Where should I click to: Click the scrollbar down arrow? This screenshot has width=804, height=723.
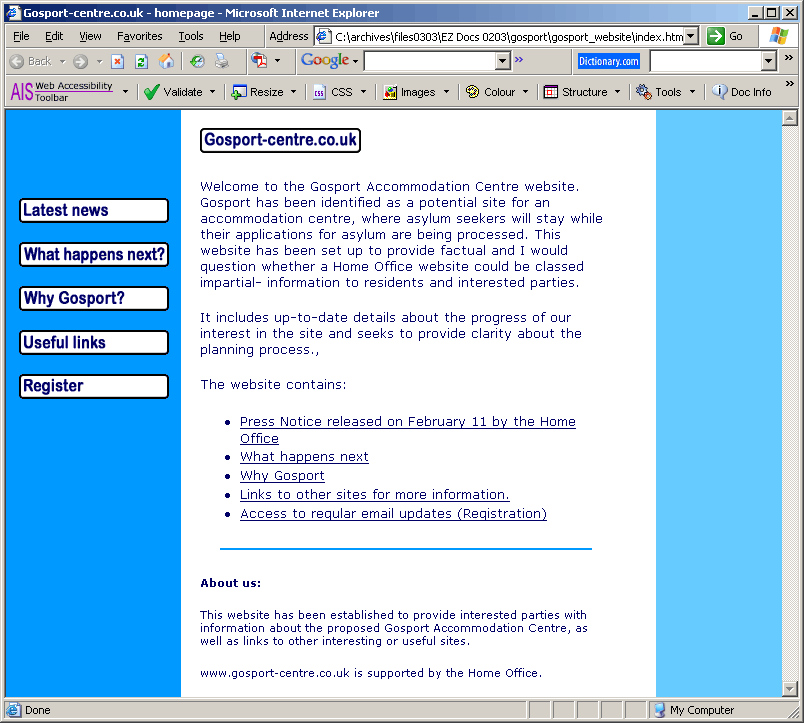point(790,689)
